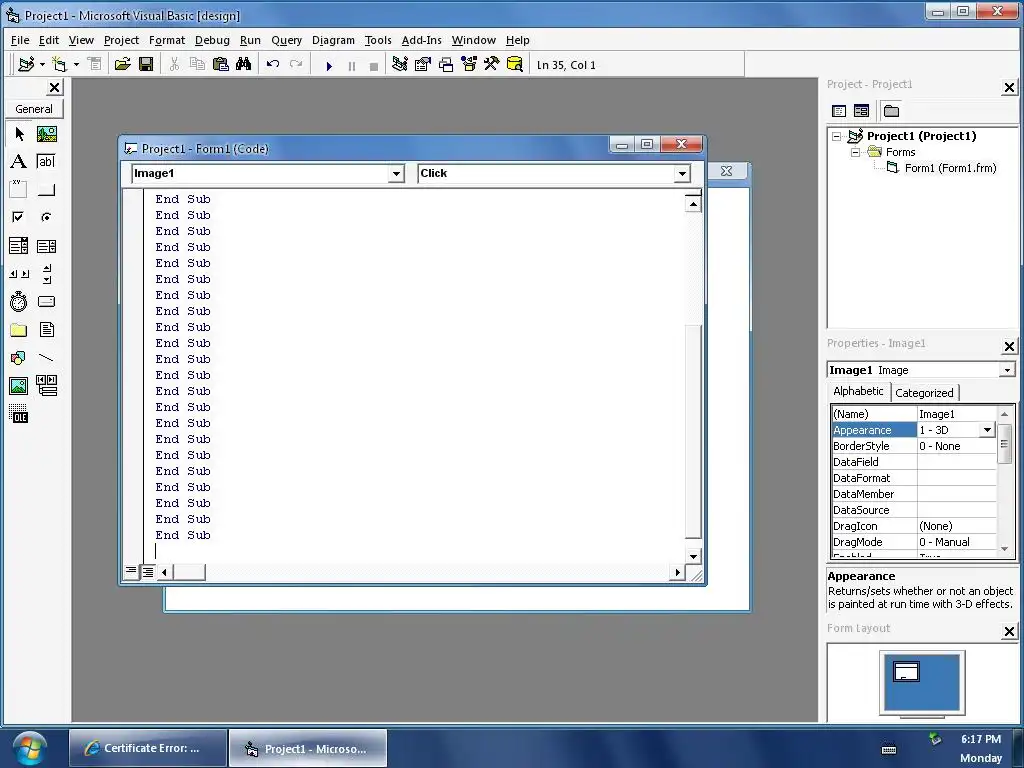Select the Label control (A) in toolbox
The width and height of the screenshot is (1024, 768).
(x=19, y=161)
